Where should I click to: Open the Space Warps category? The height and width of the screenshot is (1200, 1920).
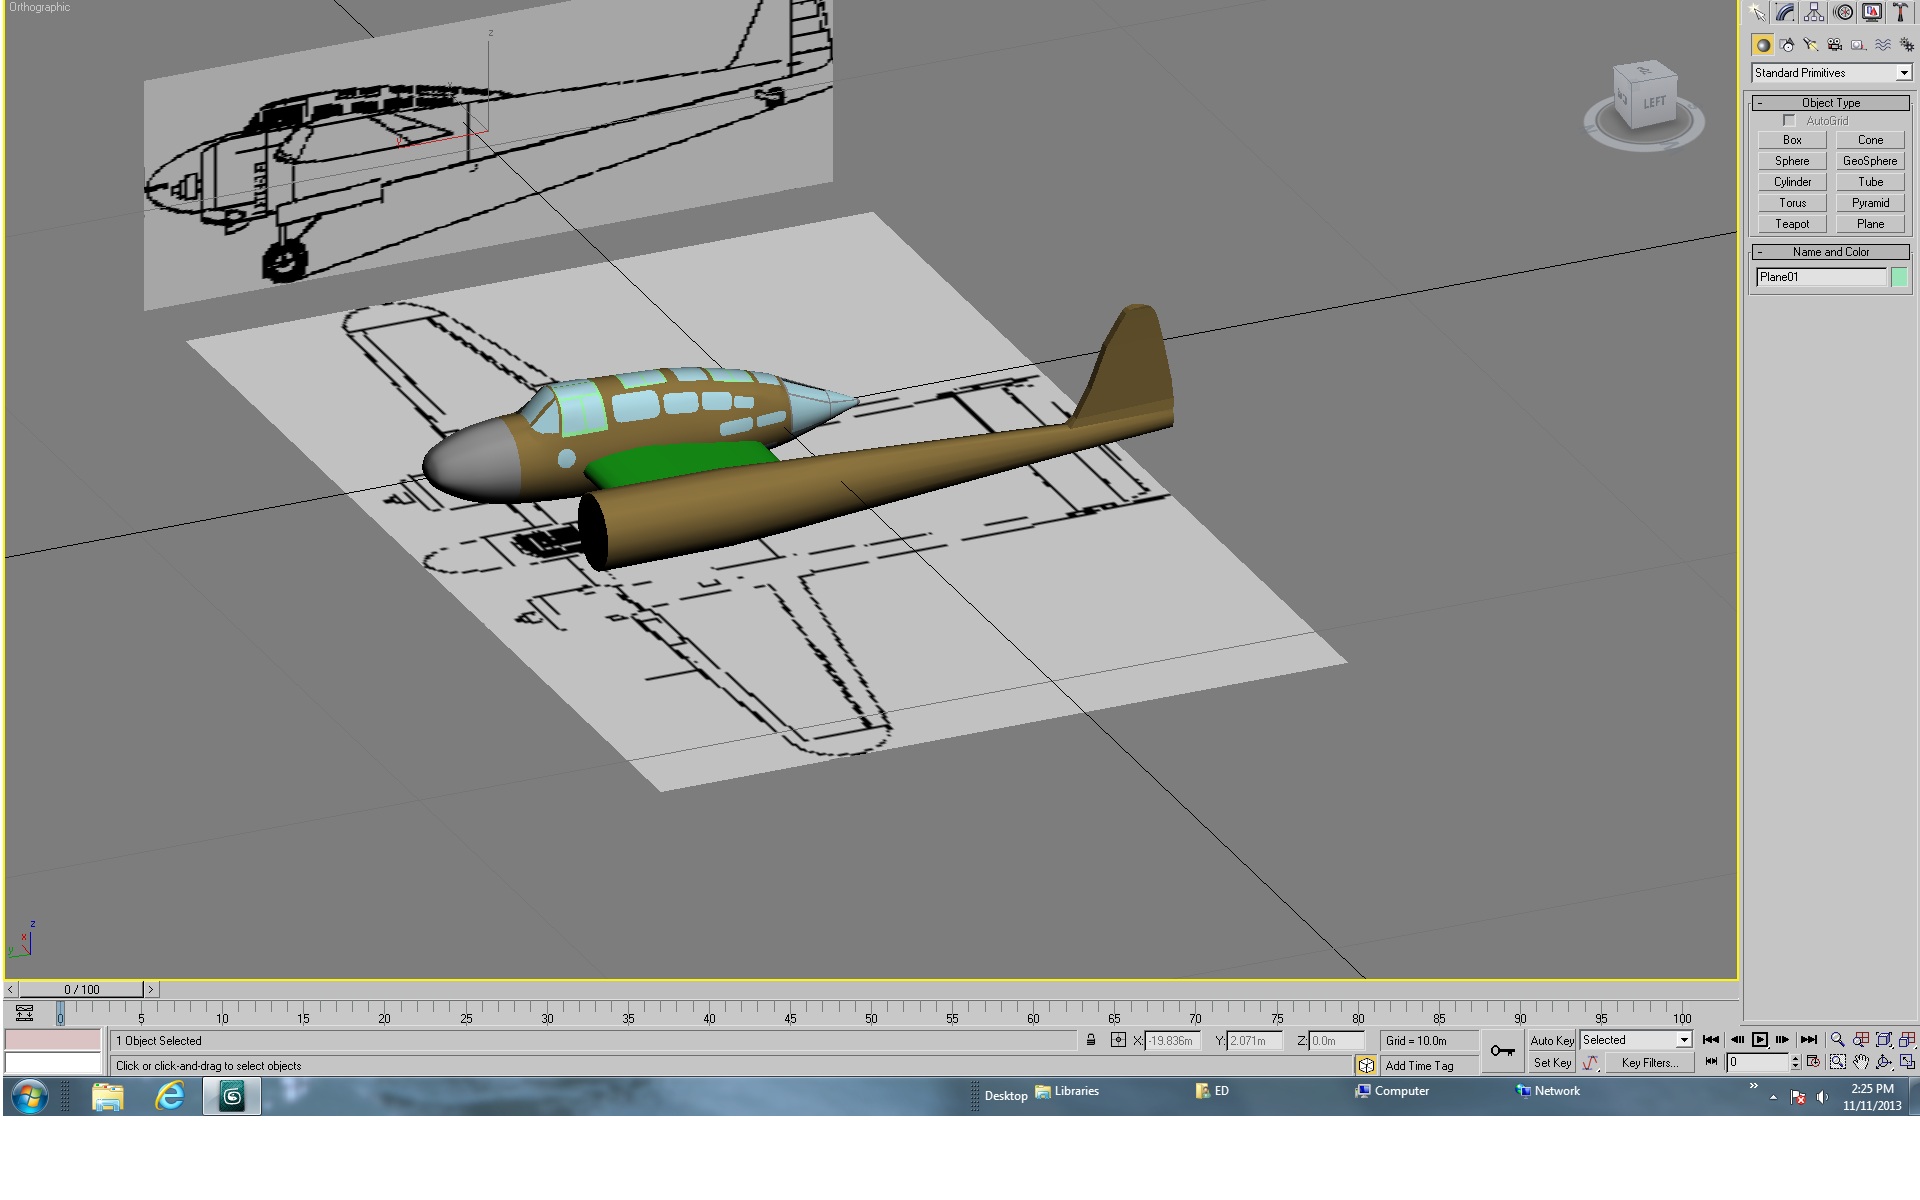(1883, 45)
